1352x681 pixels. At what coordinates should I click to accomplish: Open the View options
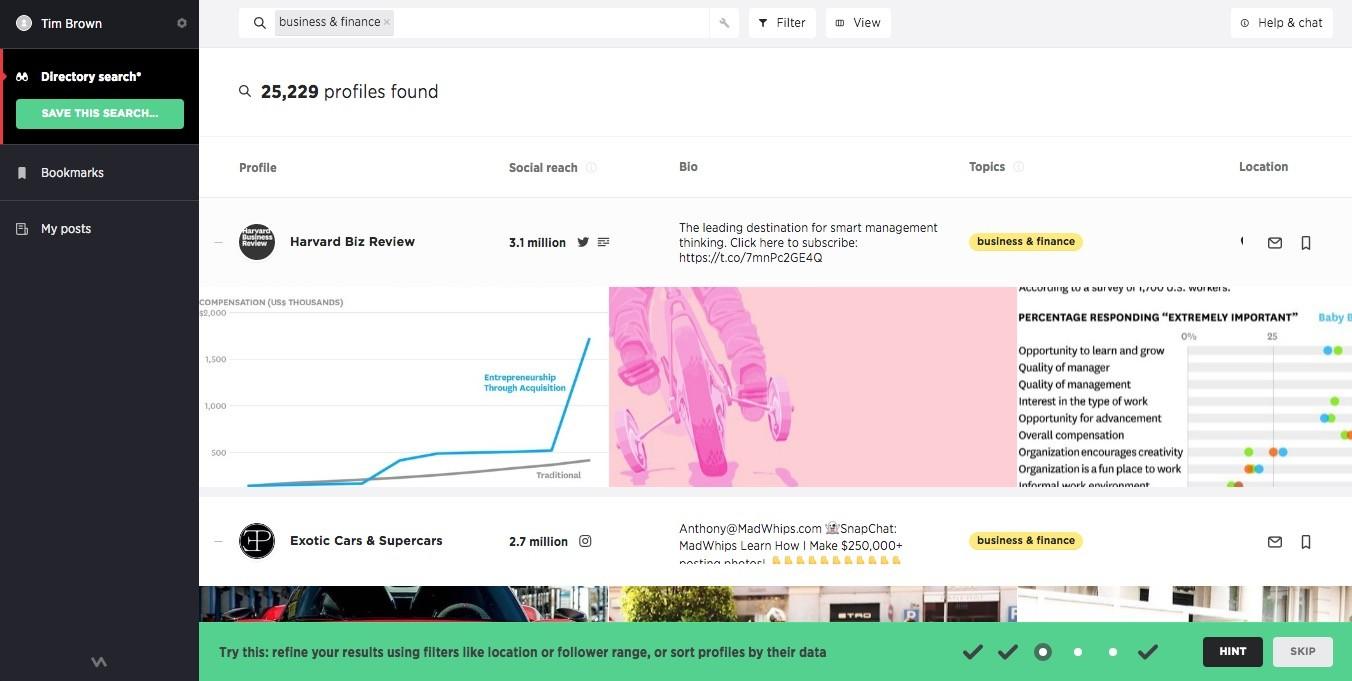(x=858, y=23)
